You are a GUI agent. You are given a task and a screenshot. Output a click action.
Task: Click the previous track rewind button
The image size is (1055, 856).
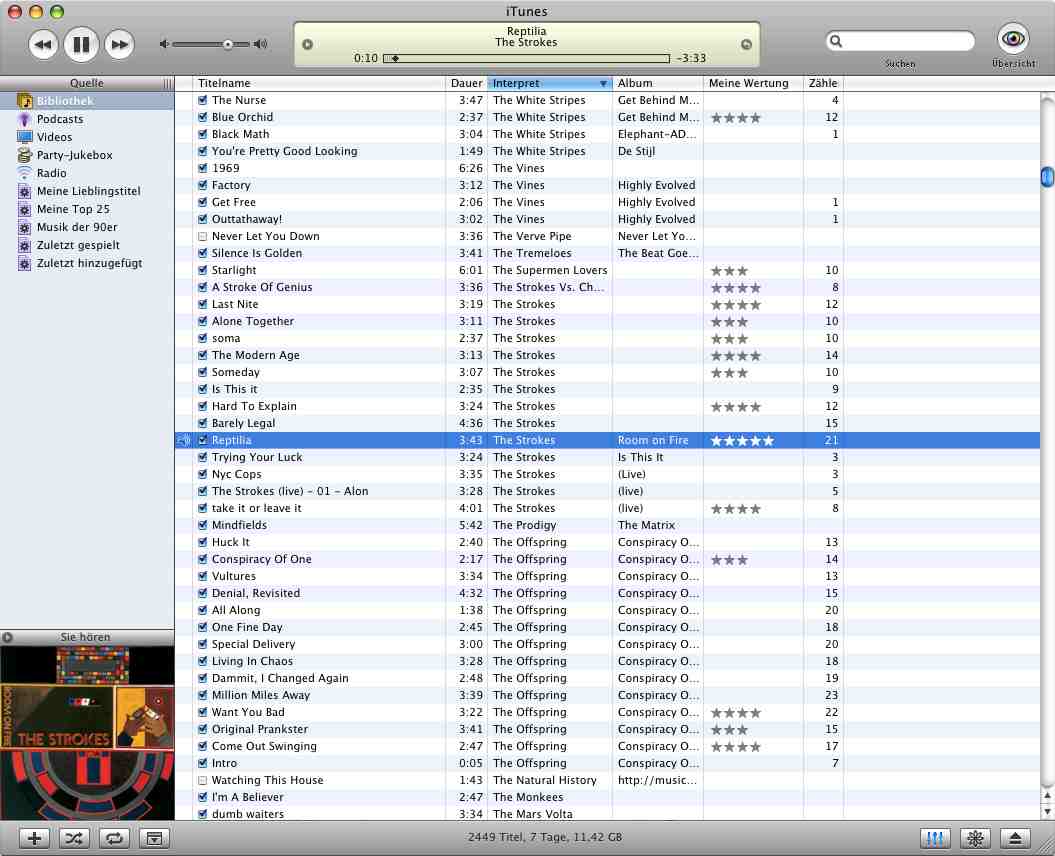click(43, 45)
